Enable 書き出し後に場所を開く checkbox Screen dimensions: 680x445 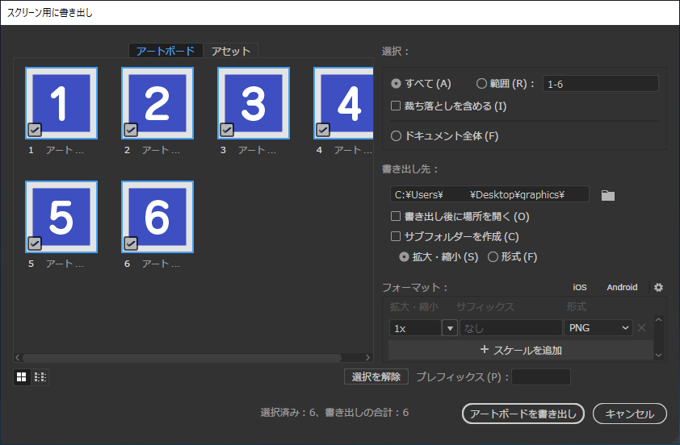pos(396,216)
